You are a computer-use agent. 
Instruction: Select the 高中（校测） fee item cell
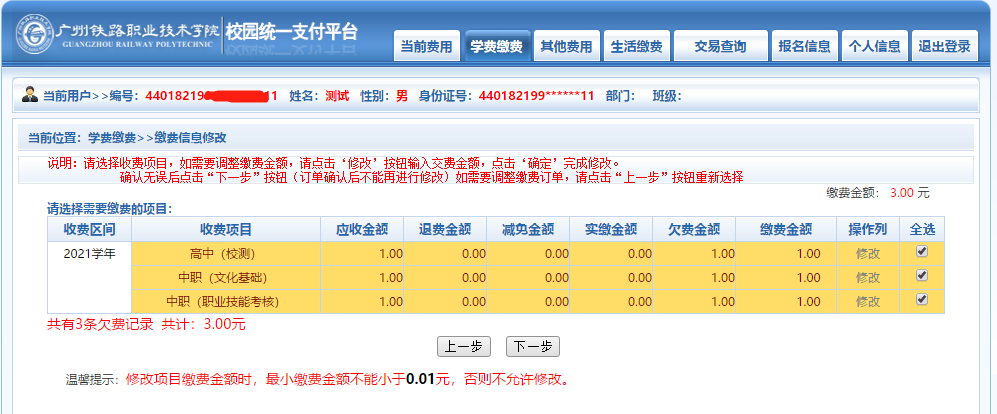click(226, 253)
